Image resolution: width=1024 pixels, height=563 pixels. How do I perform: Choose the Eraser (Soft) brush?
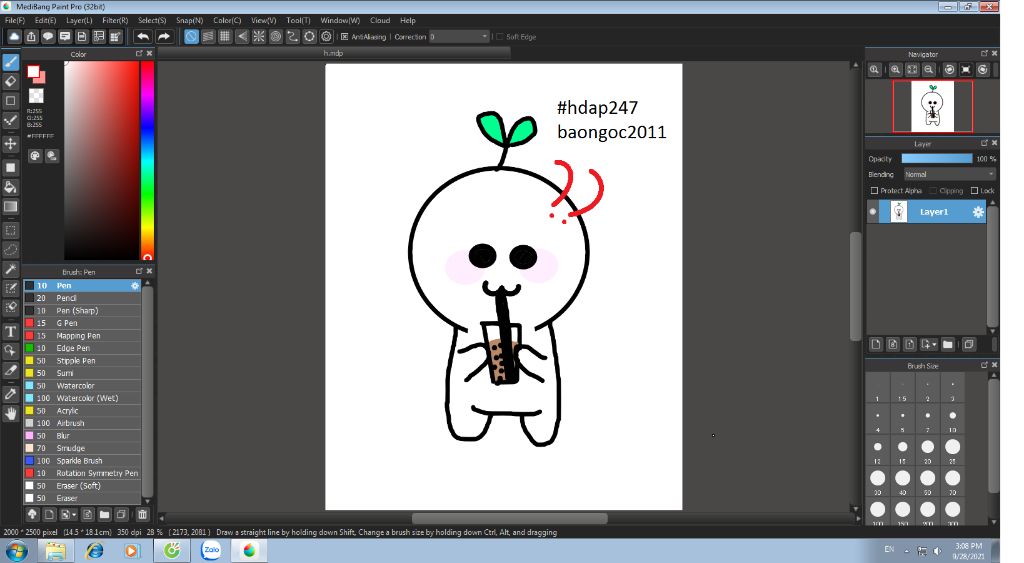click(x=82, y=485)
